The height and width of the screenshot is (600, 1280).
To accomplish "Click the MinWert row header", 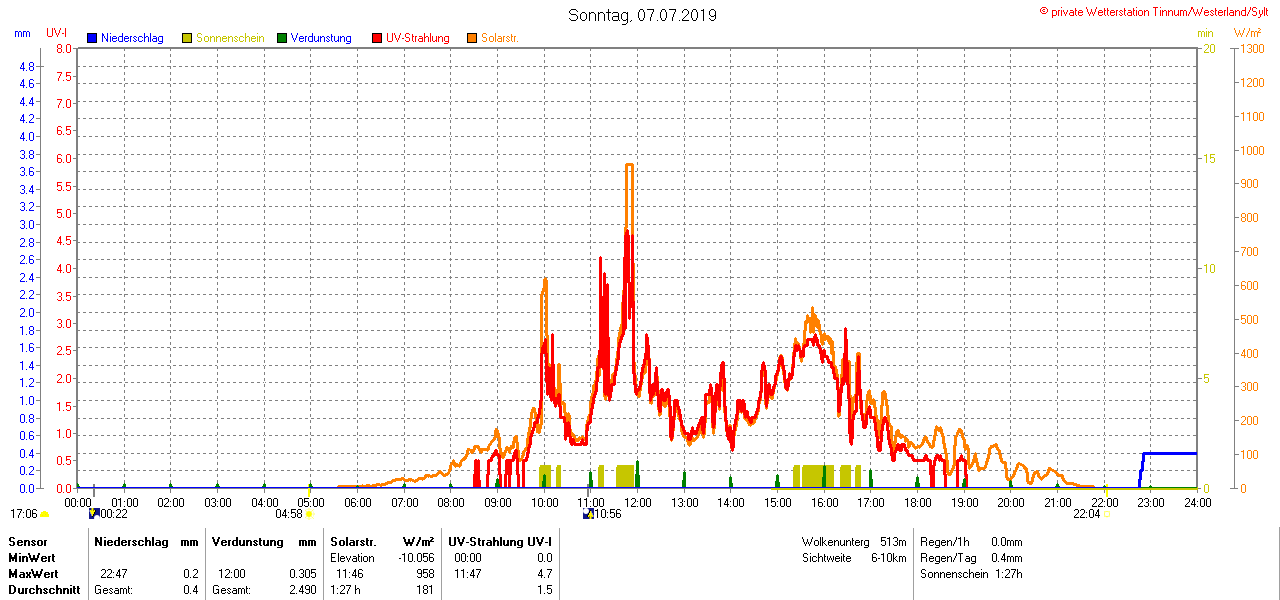I will [32, 558].
